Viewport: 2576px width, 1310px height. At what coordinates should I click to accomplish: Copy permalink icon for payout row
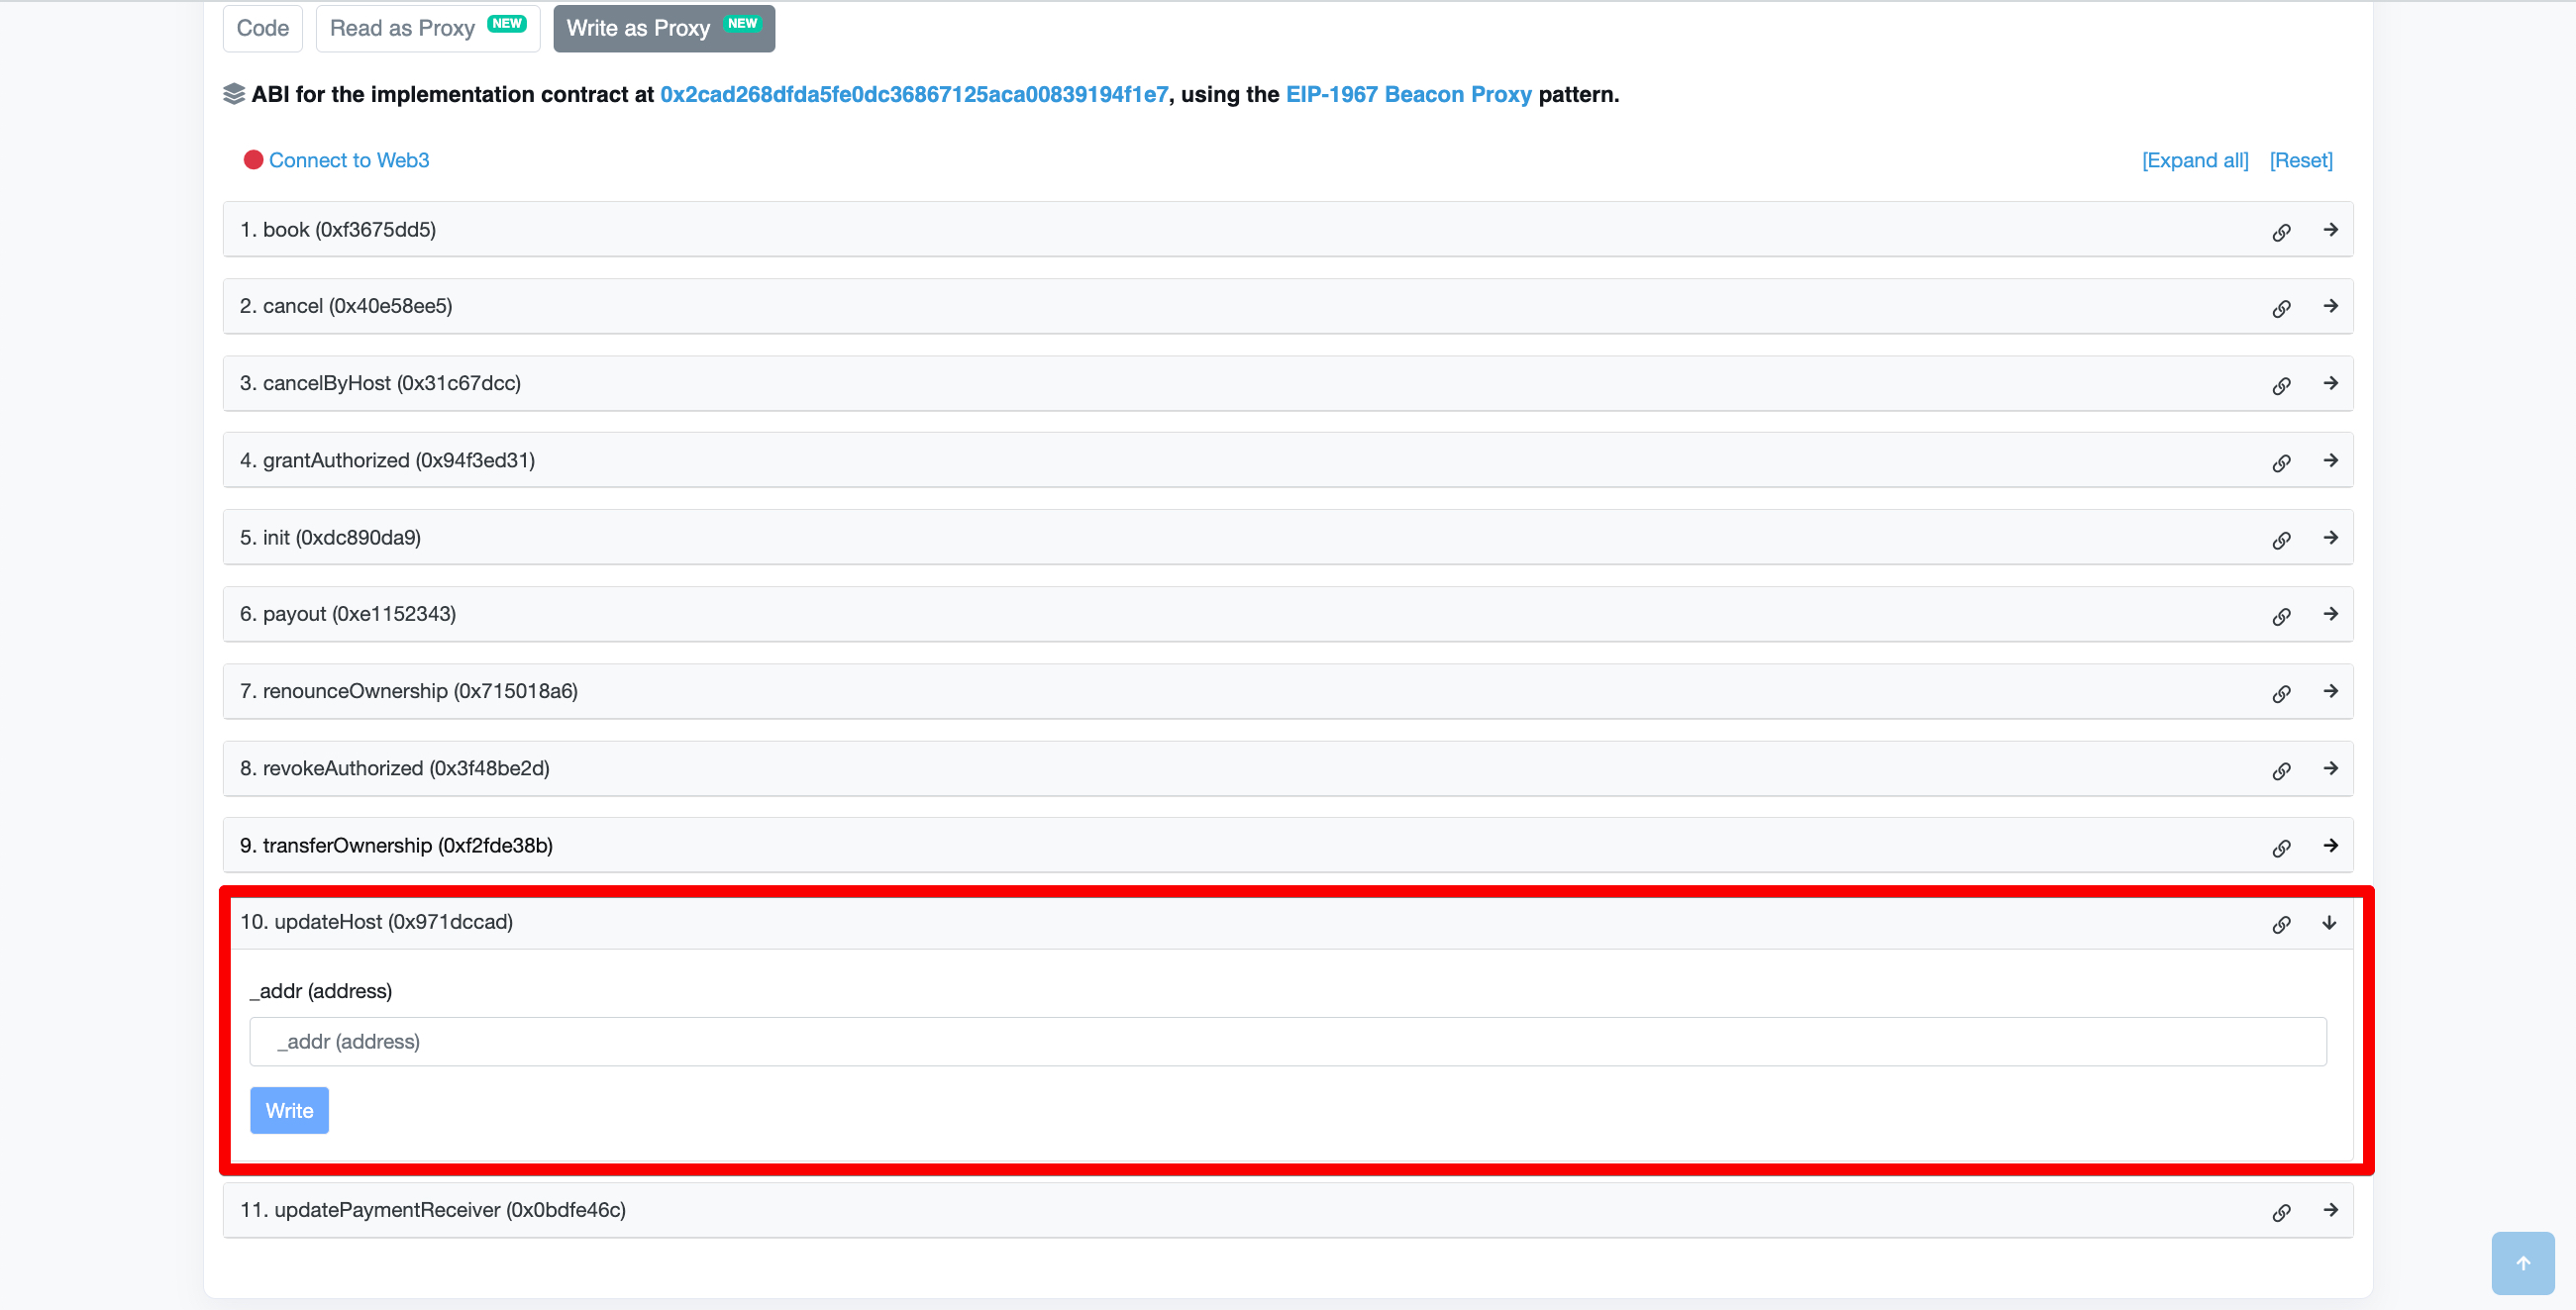point(2281,616)
